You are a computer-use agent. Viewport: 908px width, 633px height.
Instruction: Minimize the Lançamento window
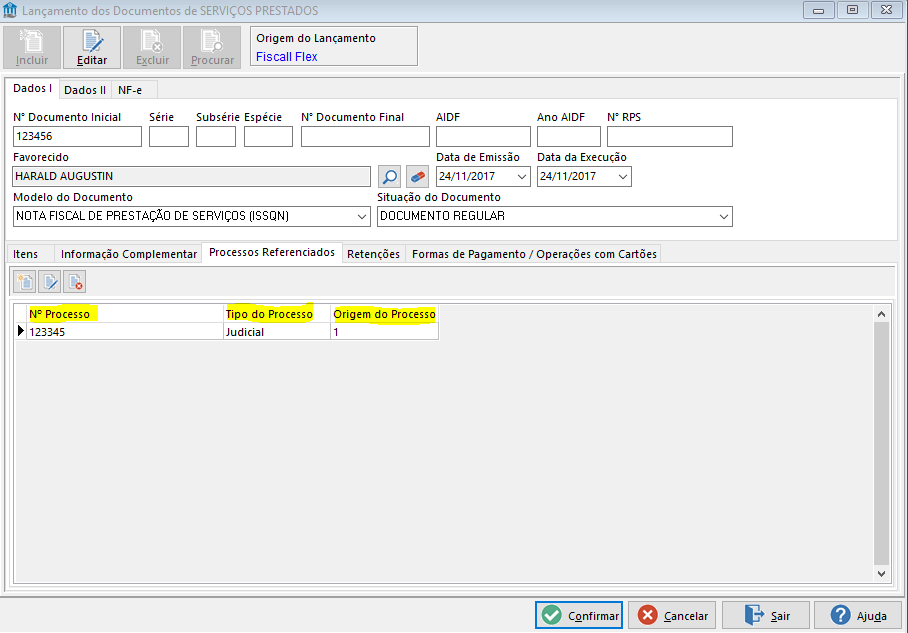click(x=818, y=10)
